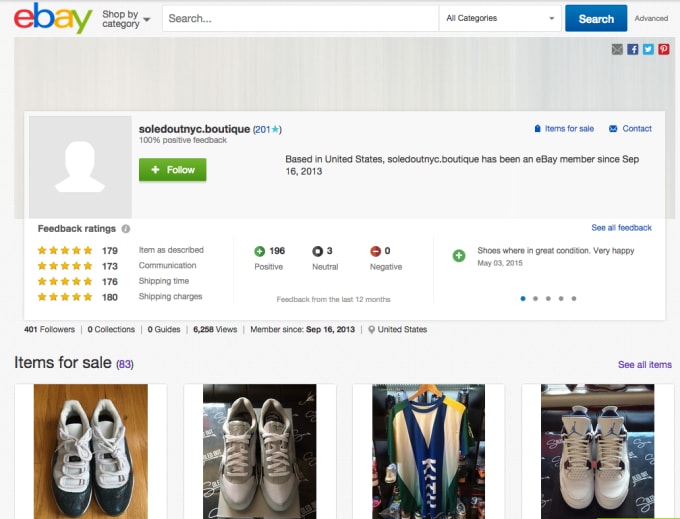680x519 pixels.
Task: Click the Neutral feedback icon
Action: point(317,251)
